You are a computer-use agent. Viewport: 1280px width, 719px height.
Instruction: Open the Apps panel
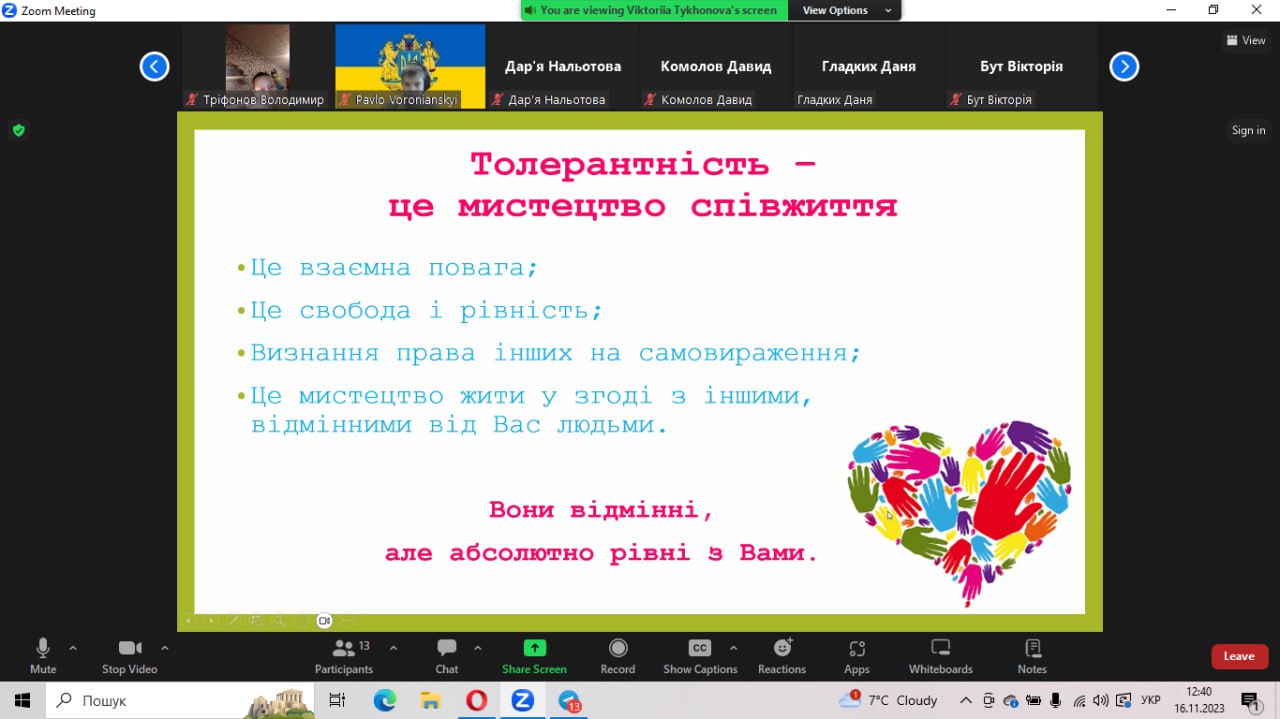[857, 655]
